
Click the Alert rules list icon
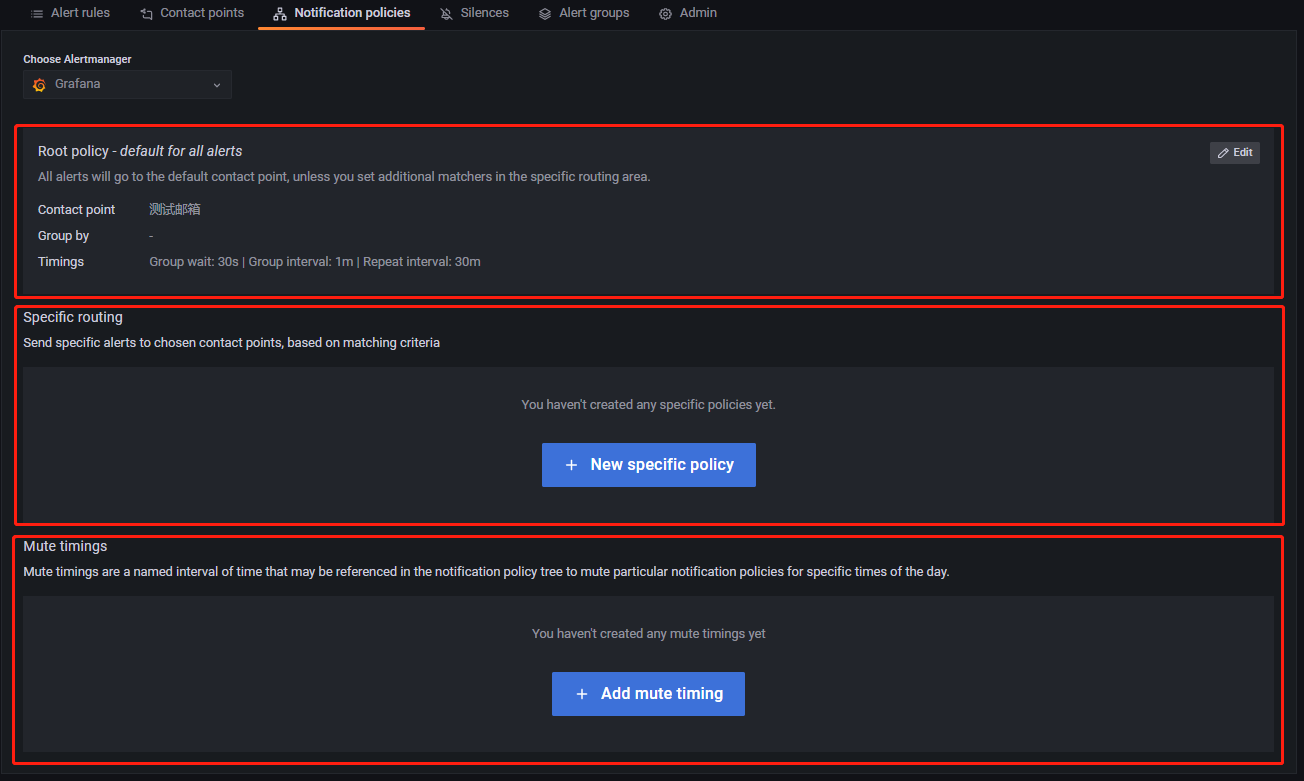click(37, 14)
